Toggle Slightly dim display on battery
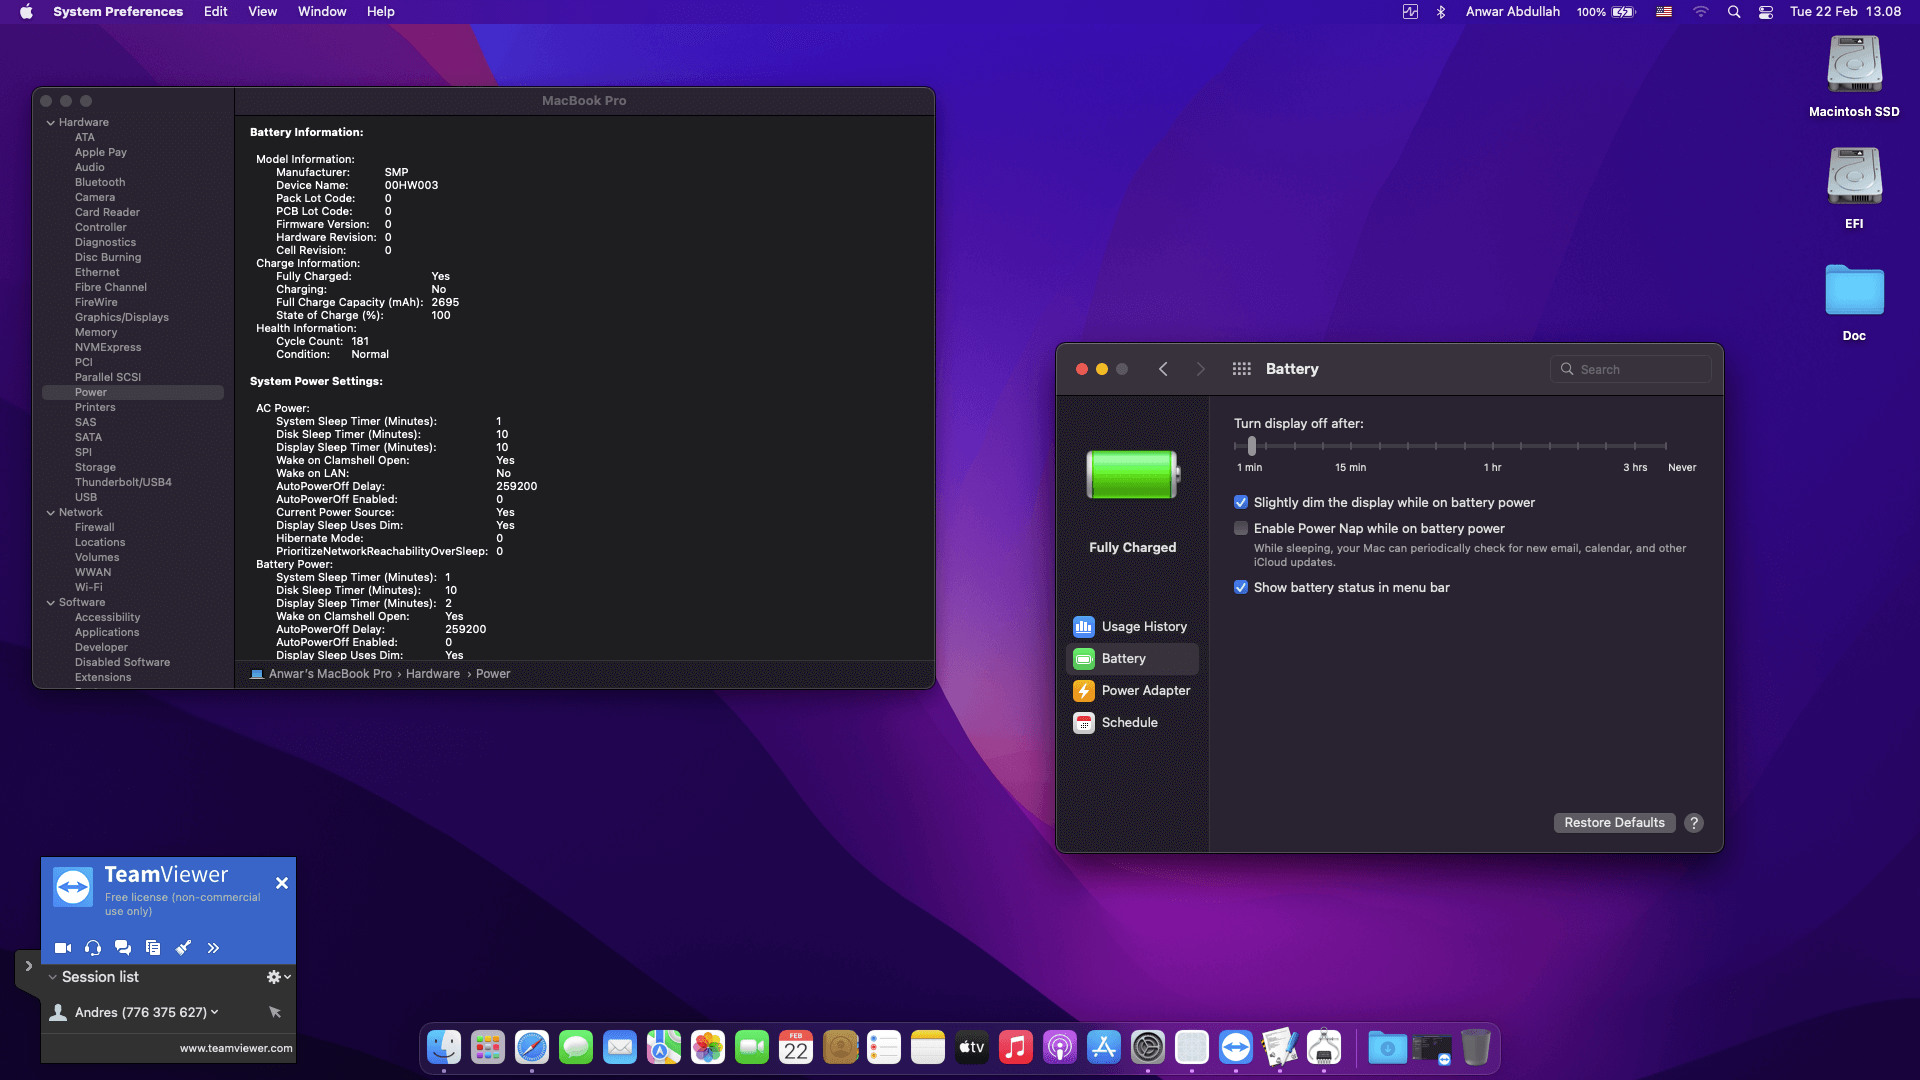1920x1080 pixels. 1241,503
